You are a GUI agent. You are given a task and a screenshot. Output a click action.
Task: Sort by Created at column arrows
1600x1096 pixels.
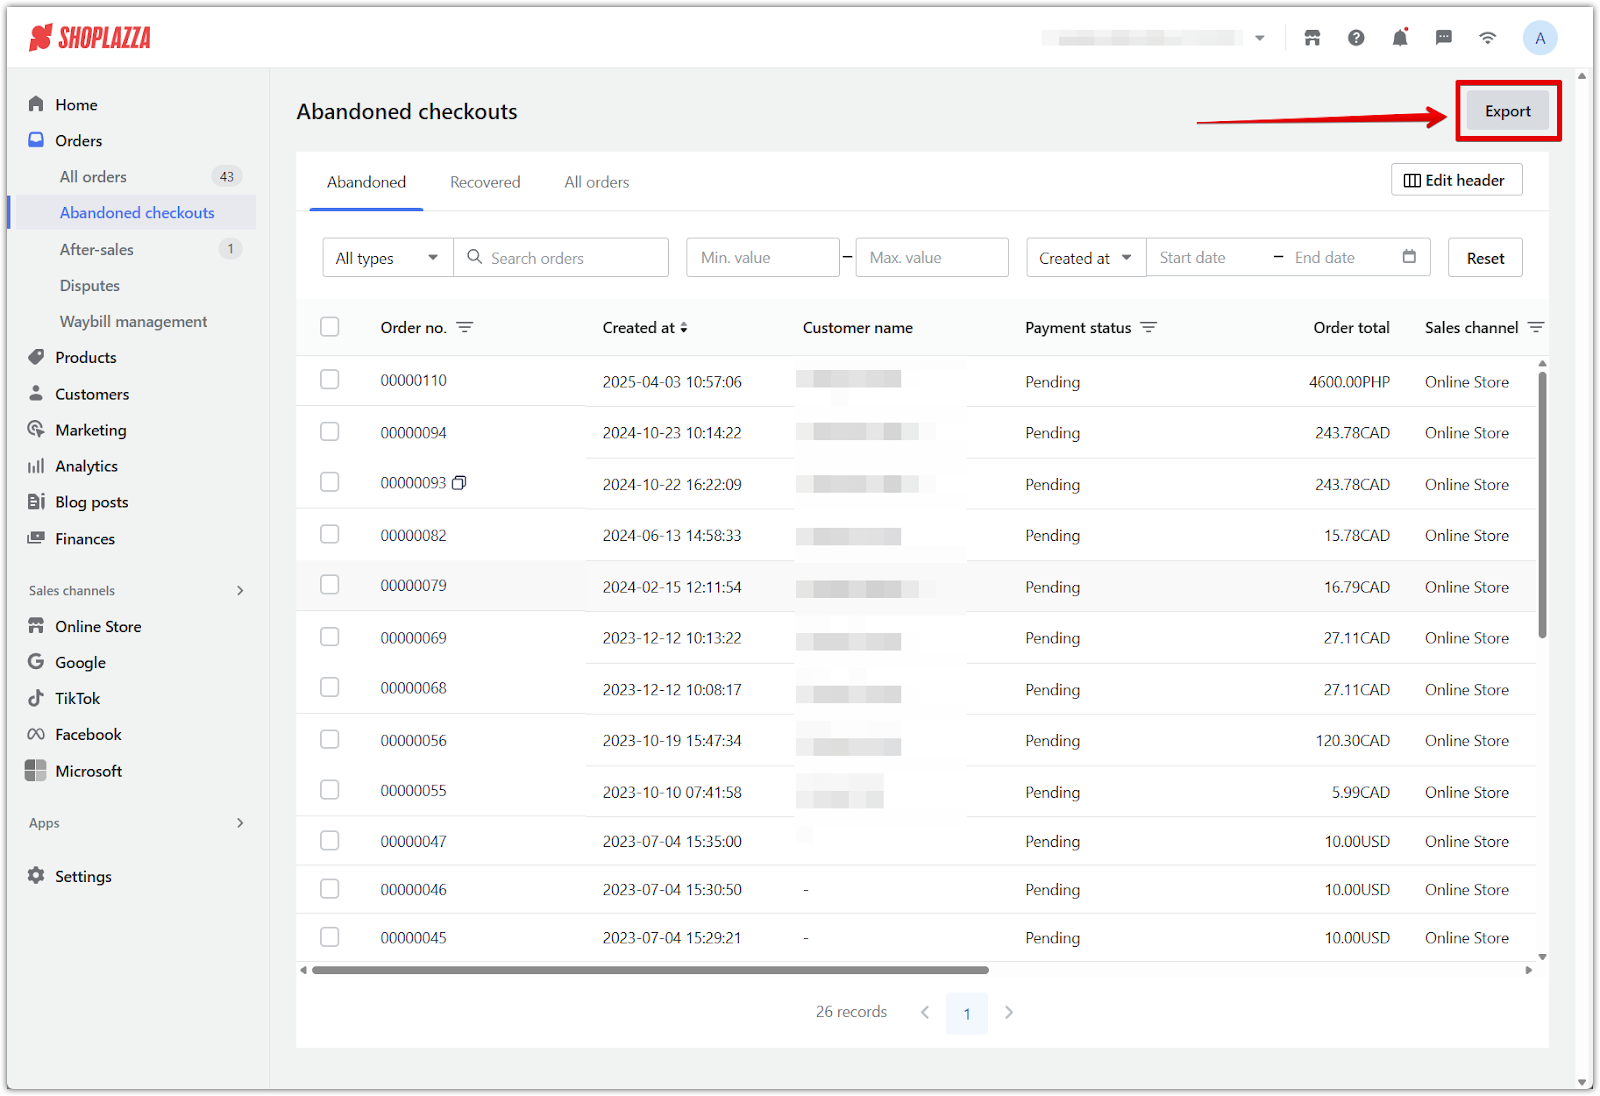pos(684,327)
